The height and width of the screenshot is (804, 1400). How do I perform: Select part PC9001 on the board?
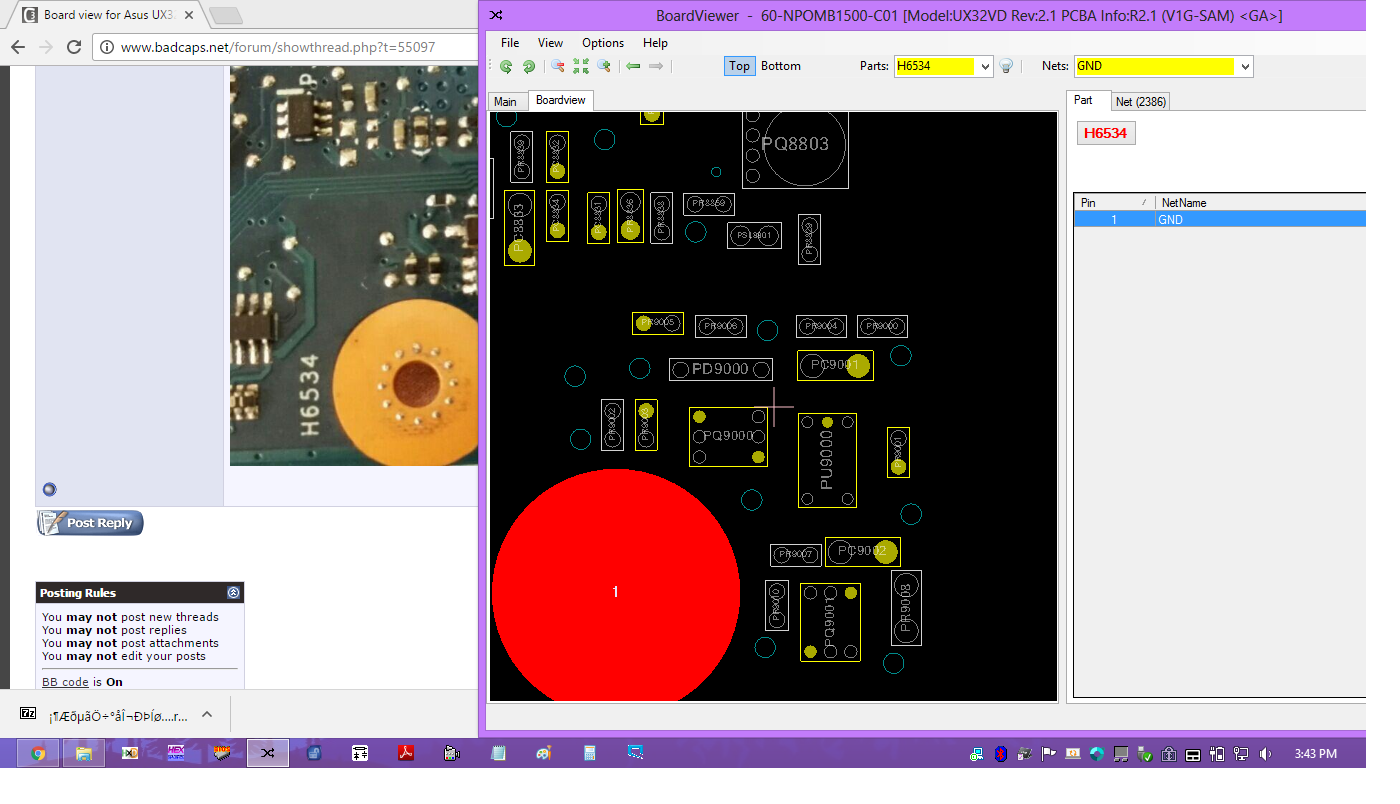tap(835, 365)
